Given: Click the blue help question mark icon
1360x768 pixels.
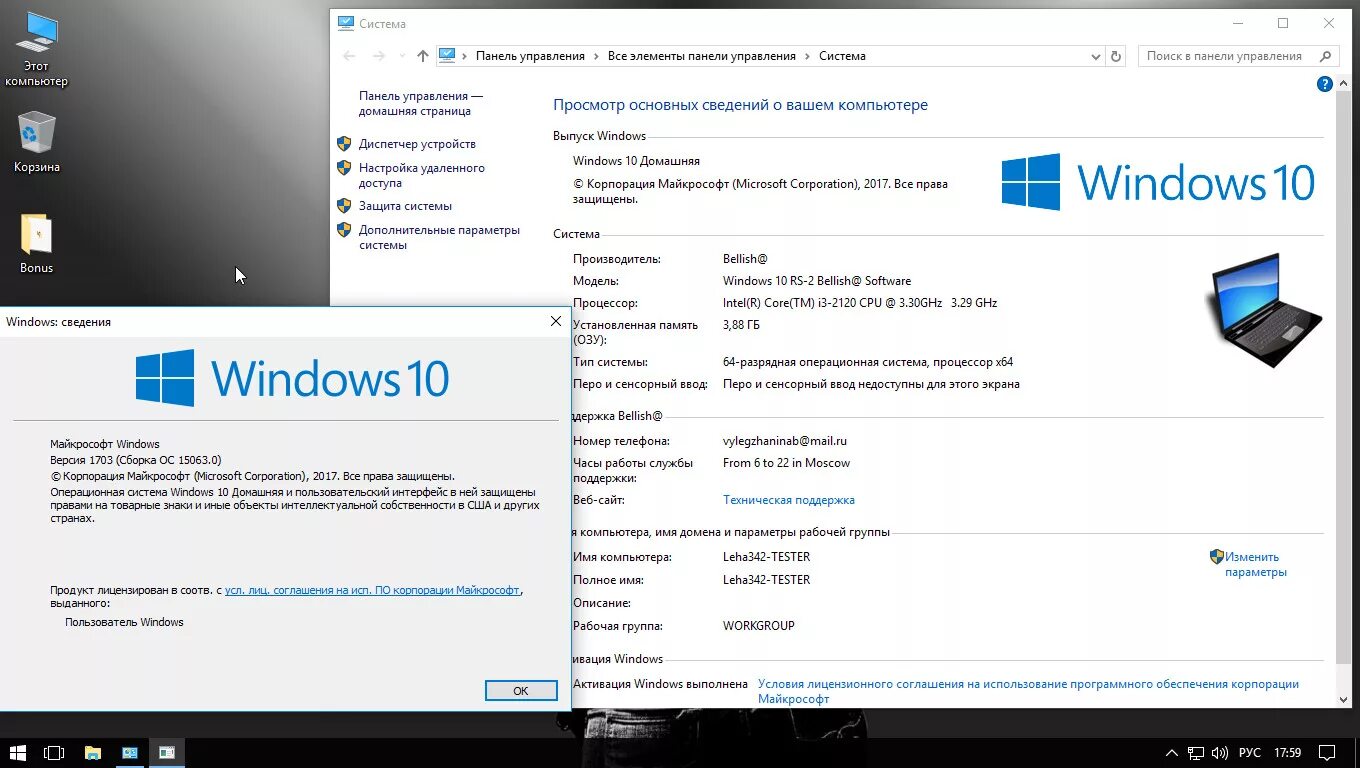Looking at the screenshot, I should (1325, 84).
